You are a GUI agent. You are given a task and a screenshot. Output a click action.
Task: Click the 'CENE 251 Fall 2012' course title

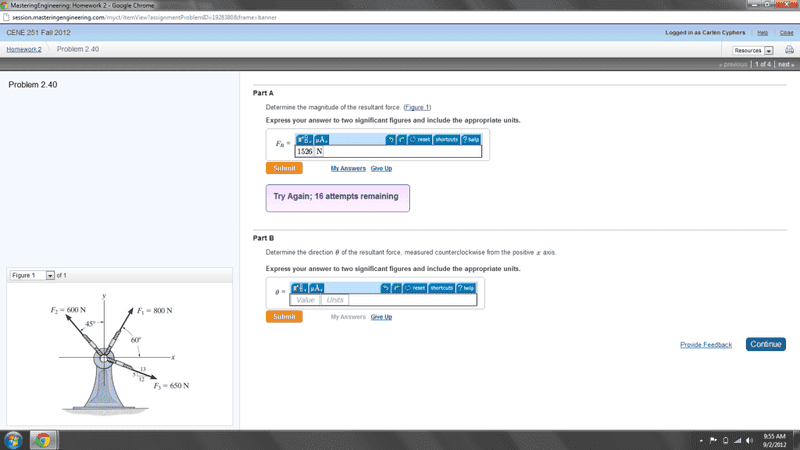point(38,33)
